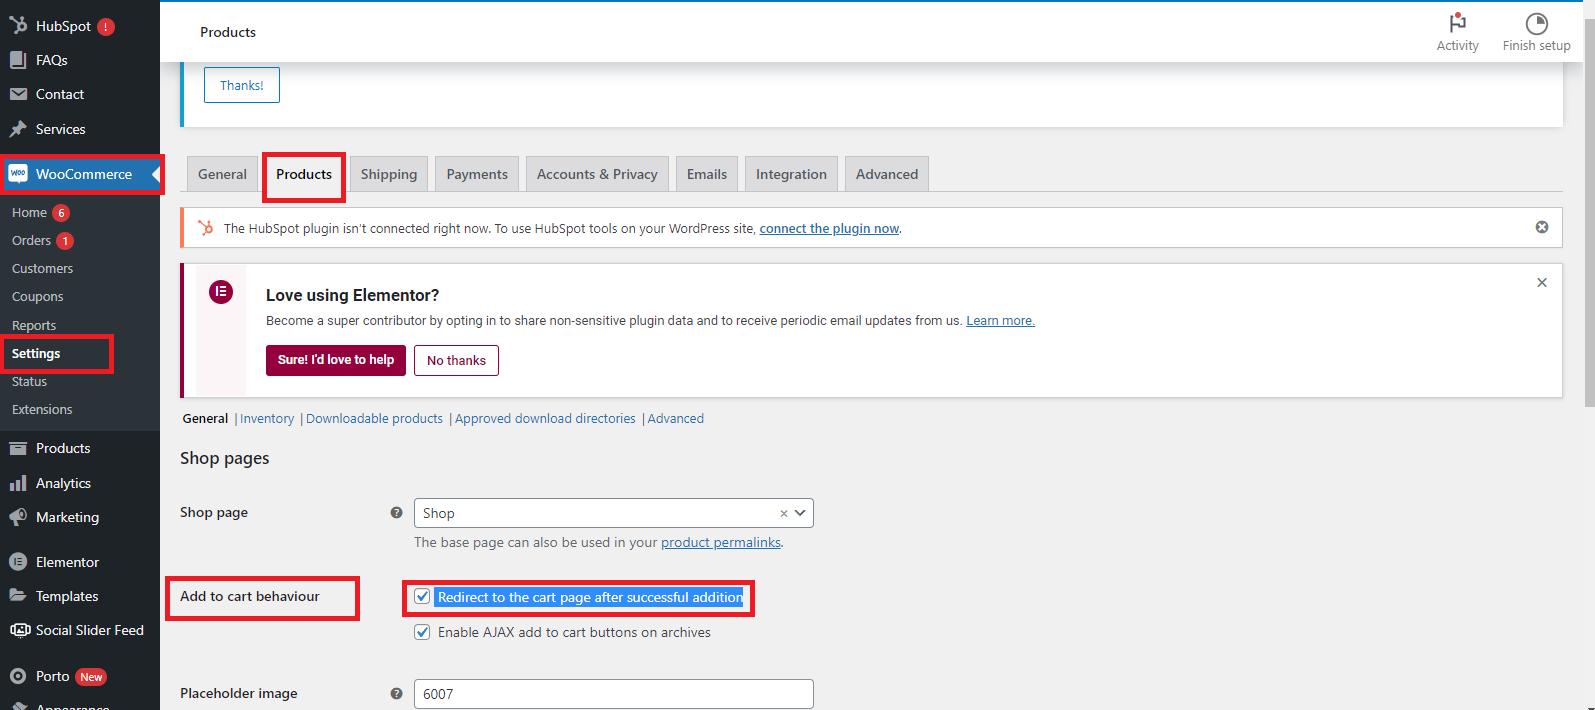
Task: Click the HubSpot icon in the orange notice
Action: 206,228
